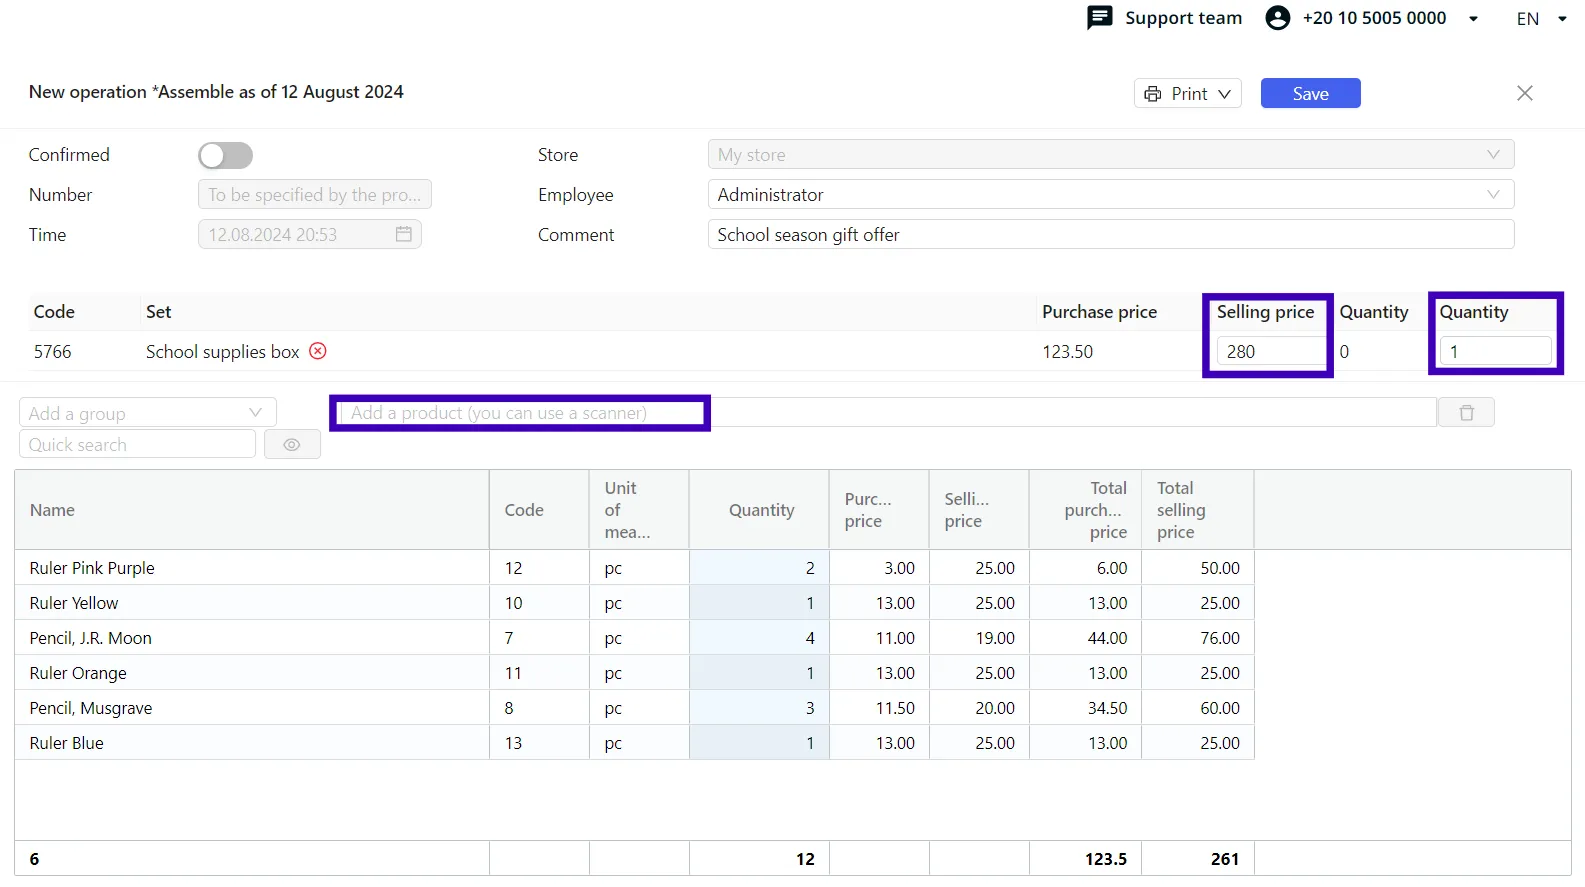The height and width of the screenshot is (887, 1585).
Task: Edit the Comment field School season gift offer
Action: (x=1111, y=234)
